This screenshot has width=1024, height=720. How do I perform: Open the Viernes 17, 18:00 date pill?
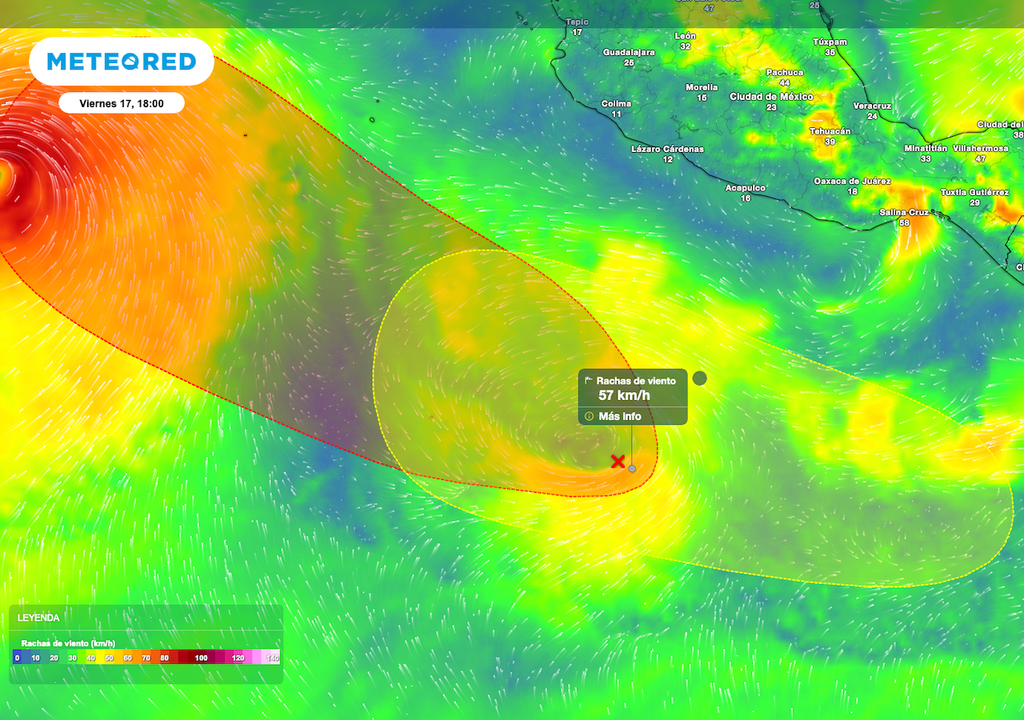[121, 103]
